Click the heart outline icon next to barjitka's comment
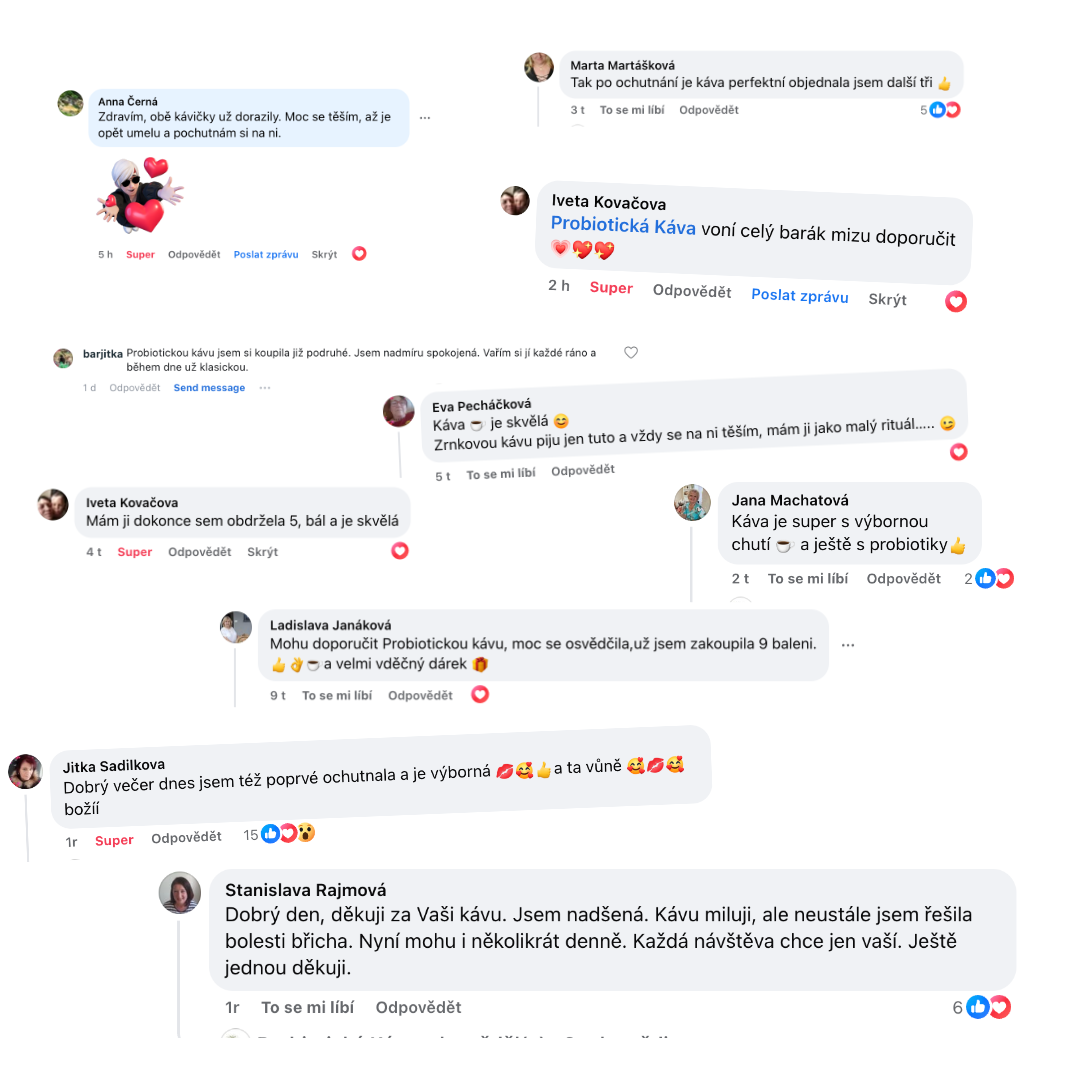Image resolution: width=1080 pixels, height=1080 pixels. click(631, 353)
